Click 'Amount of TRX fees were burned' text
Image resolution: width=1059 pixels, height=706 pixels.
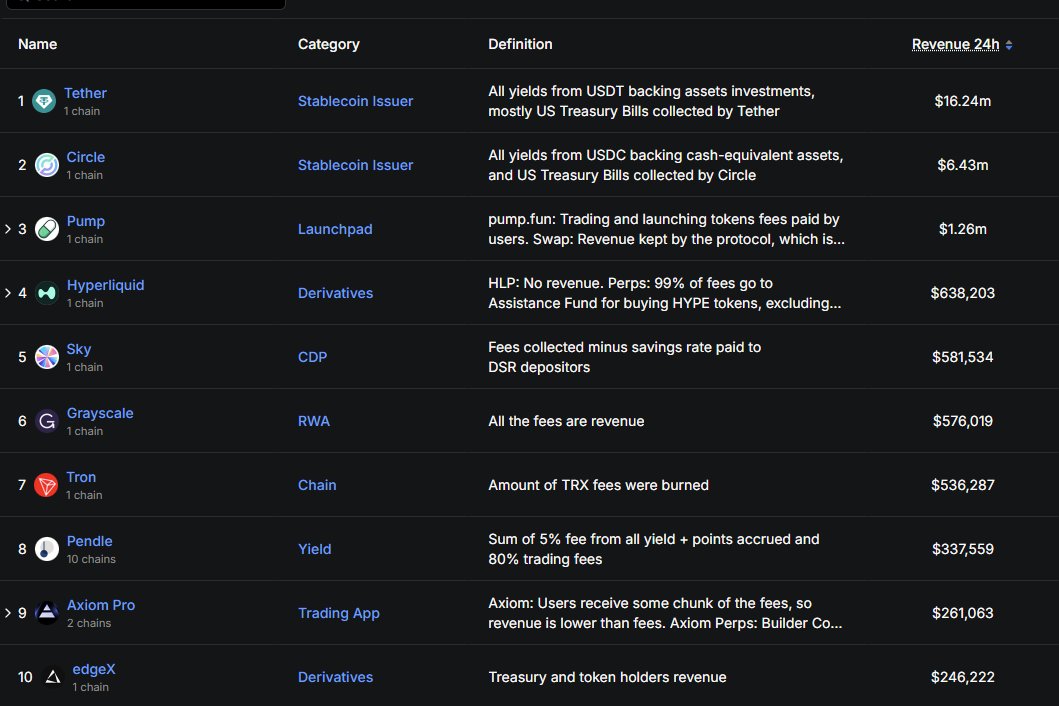click(598, 485)
